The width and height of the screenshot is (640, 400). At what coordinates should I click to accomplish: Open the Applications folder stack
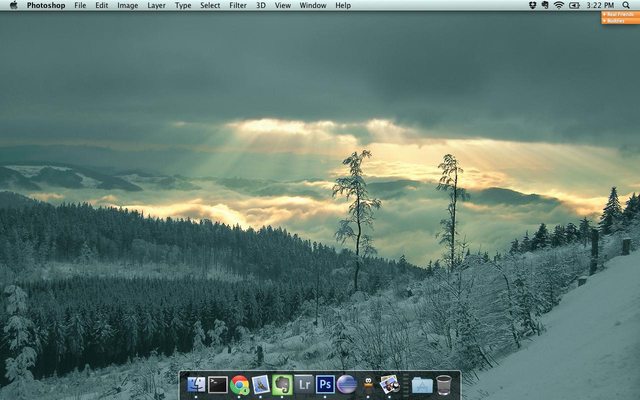click(422, 385)
